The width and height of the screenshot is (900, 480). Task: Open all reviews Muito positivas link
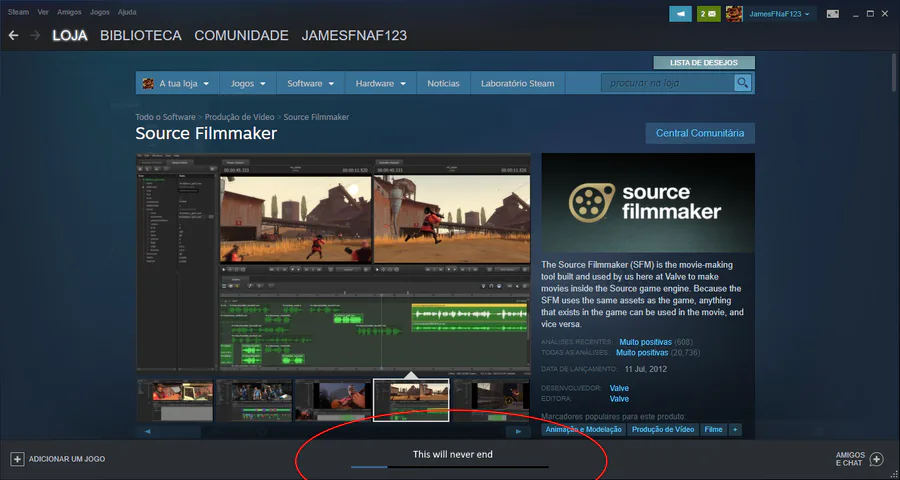point(642,353)
